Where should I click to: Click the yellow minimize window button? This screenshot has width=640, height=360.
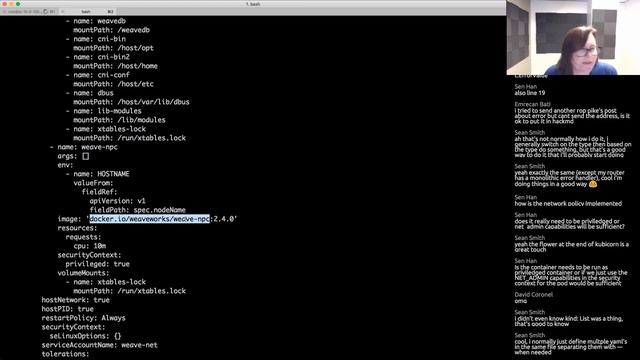pos(11,4)
